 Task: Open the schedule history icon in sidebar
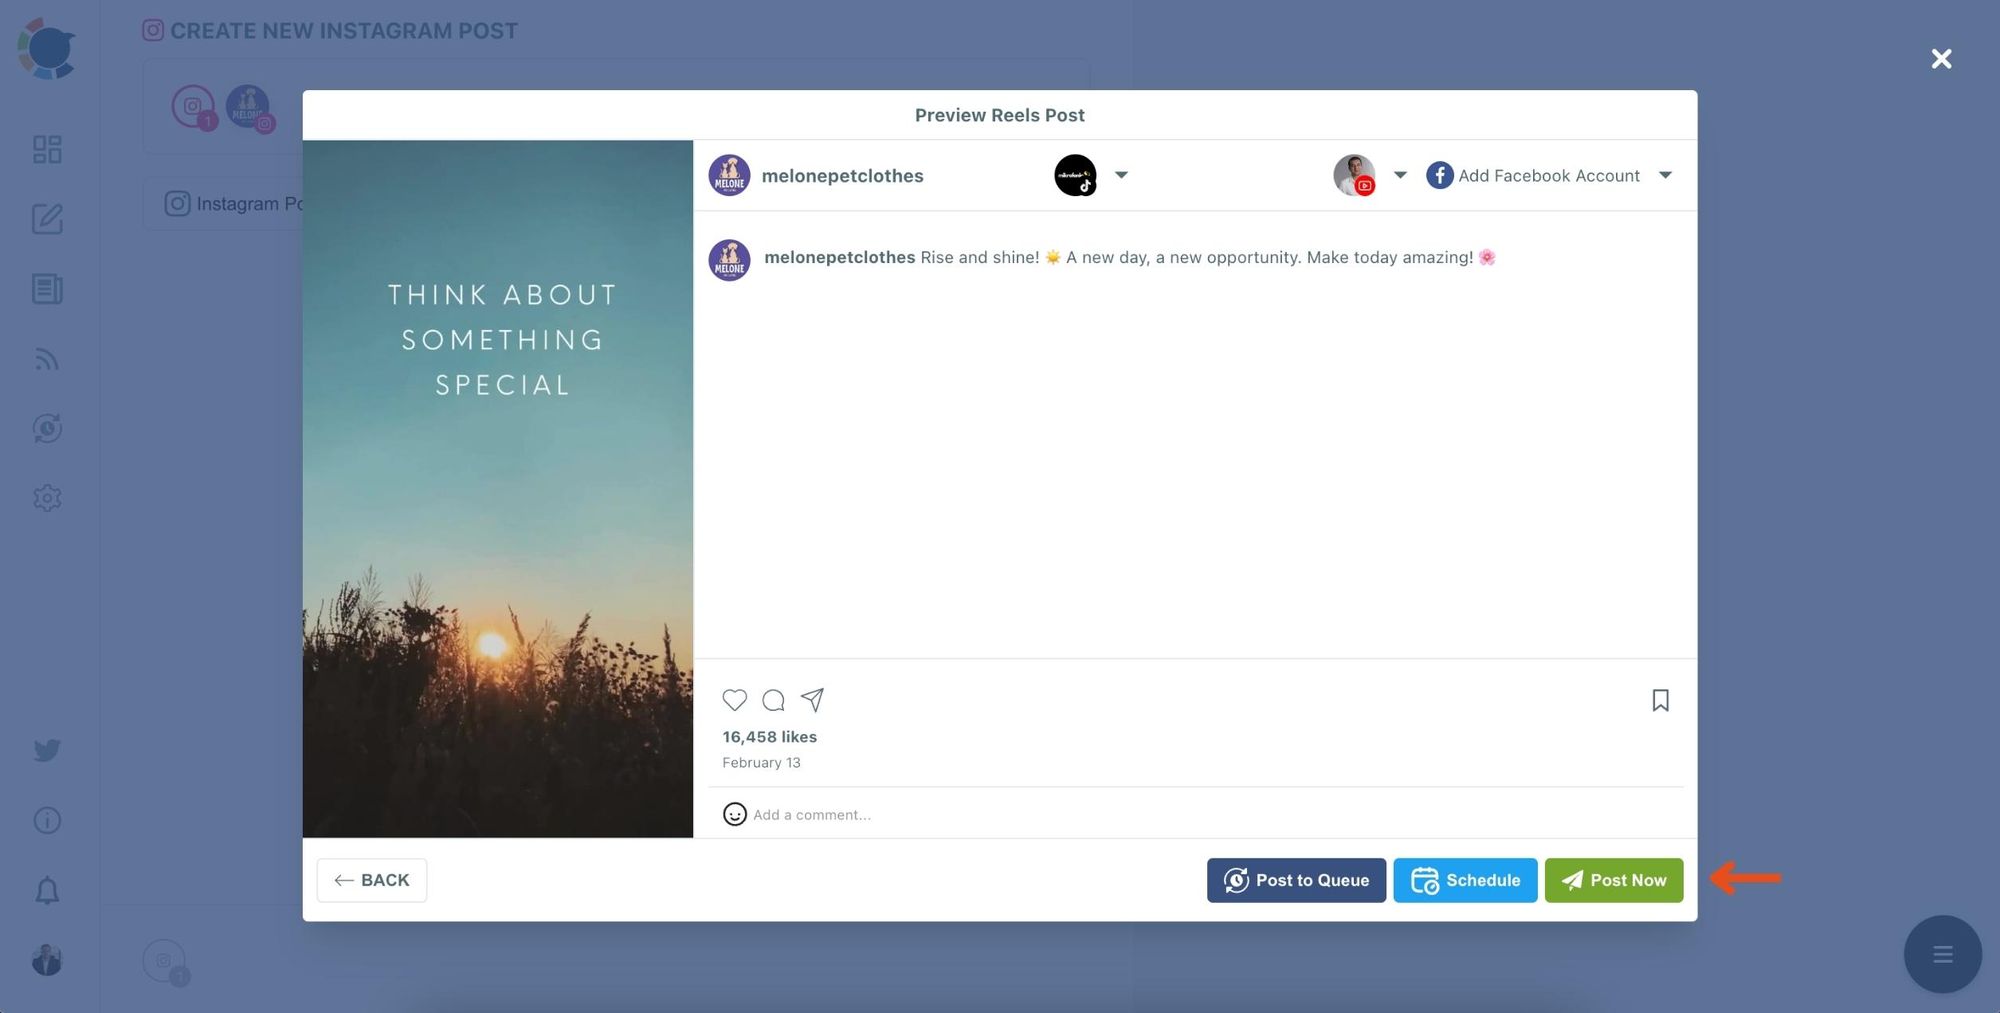47,428
